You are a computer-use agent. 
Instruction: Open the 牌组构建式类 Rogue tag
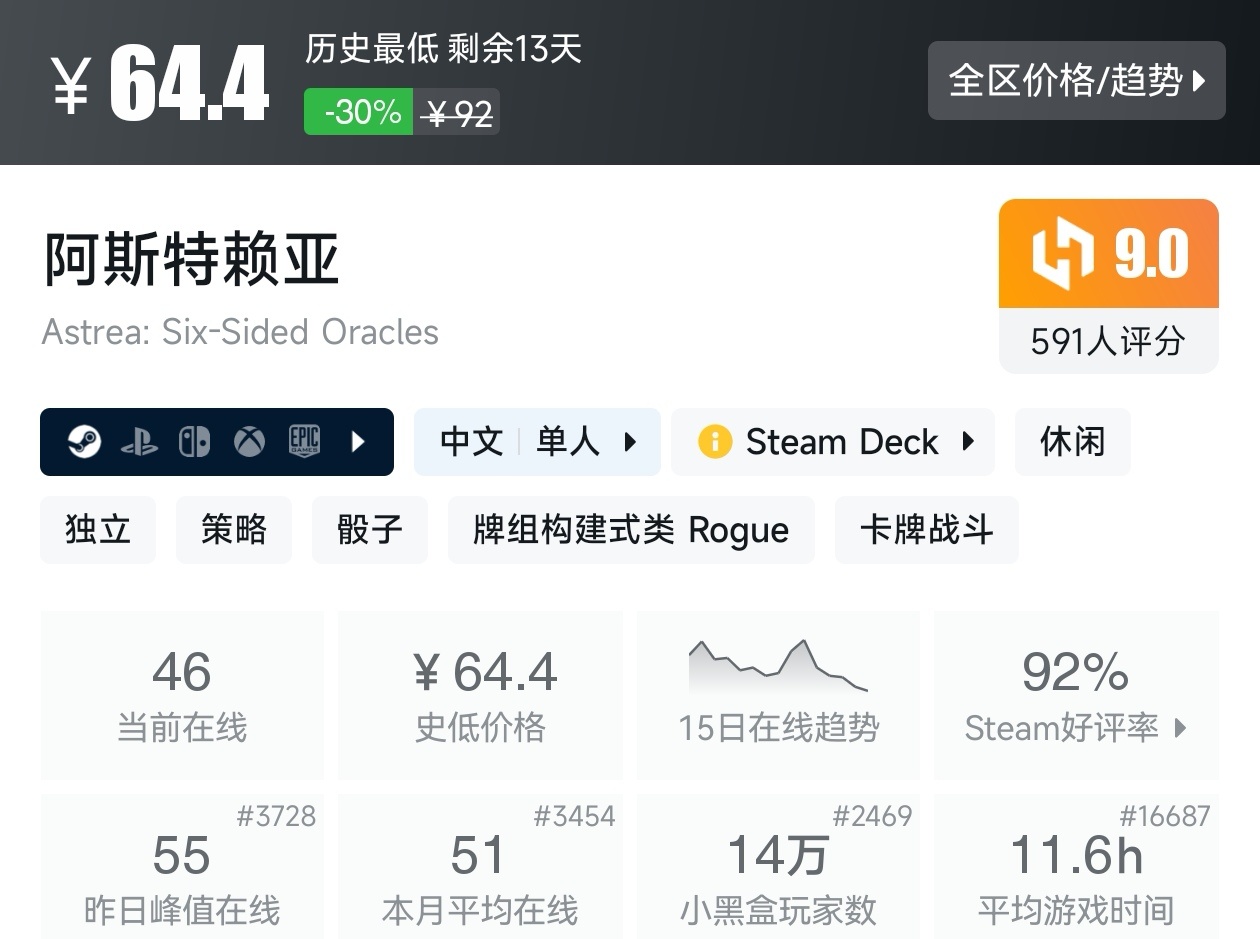631,529
